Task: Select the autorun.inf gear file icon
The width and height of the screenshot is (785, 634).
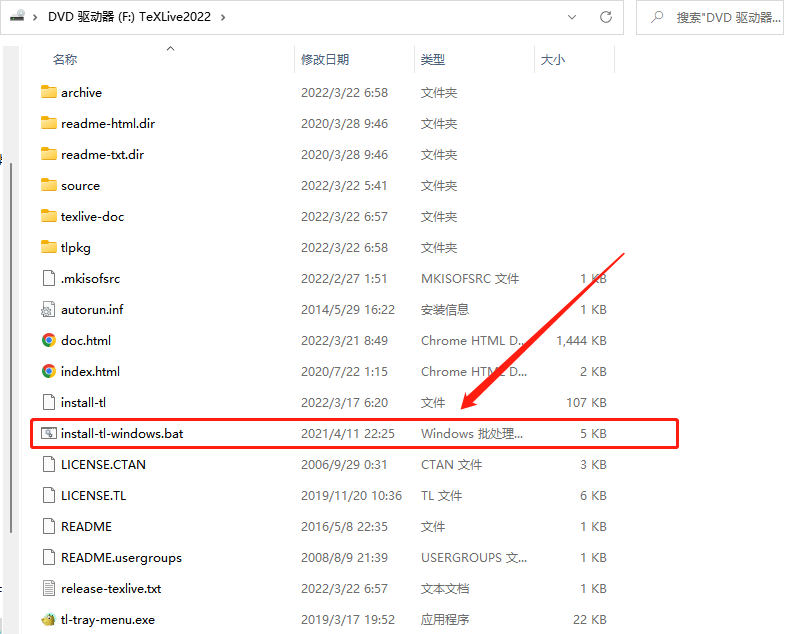Action: (x=48, y=309)
